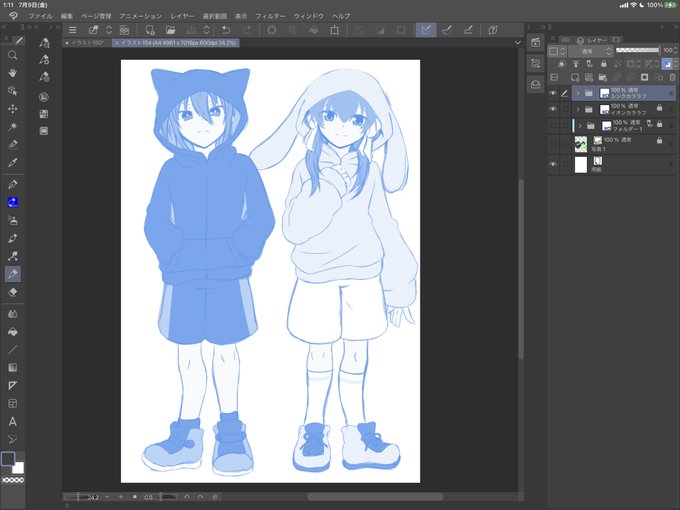The image size is (680, 510).
Task: Select the Hand move tool
Action: pyautogui.click(x=13, y=73)
